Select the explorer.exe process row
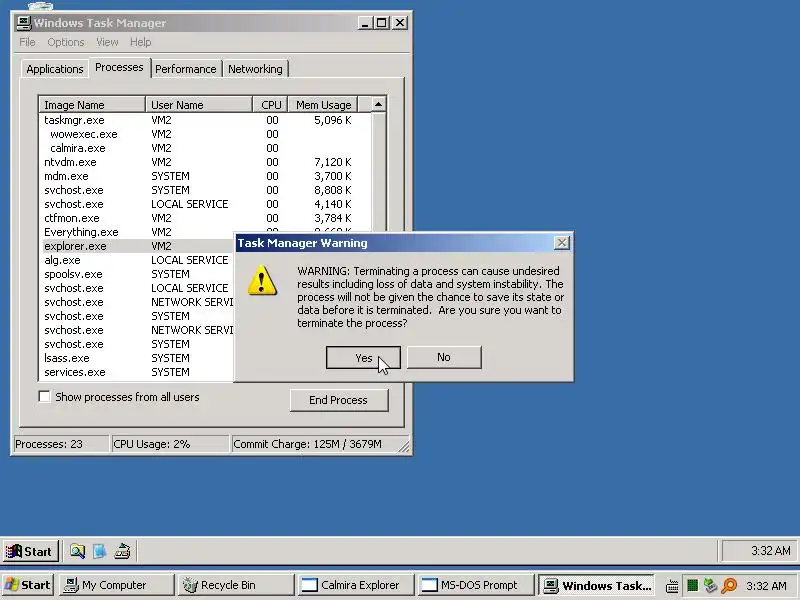The height and width of the screenshot is (600, 800). pyautogui.click(x=137, y=246)
